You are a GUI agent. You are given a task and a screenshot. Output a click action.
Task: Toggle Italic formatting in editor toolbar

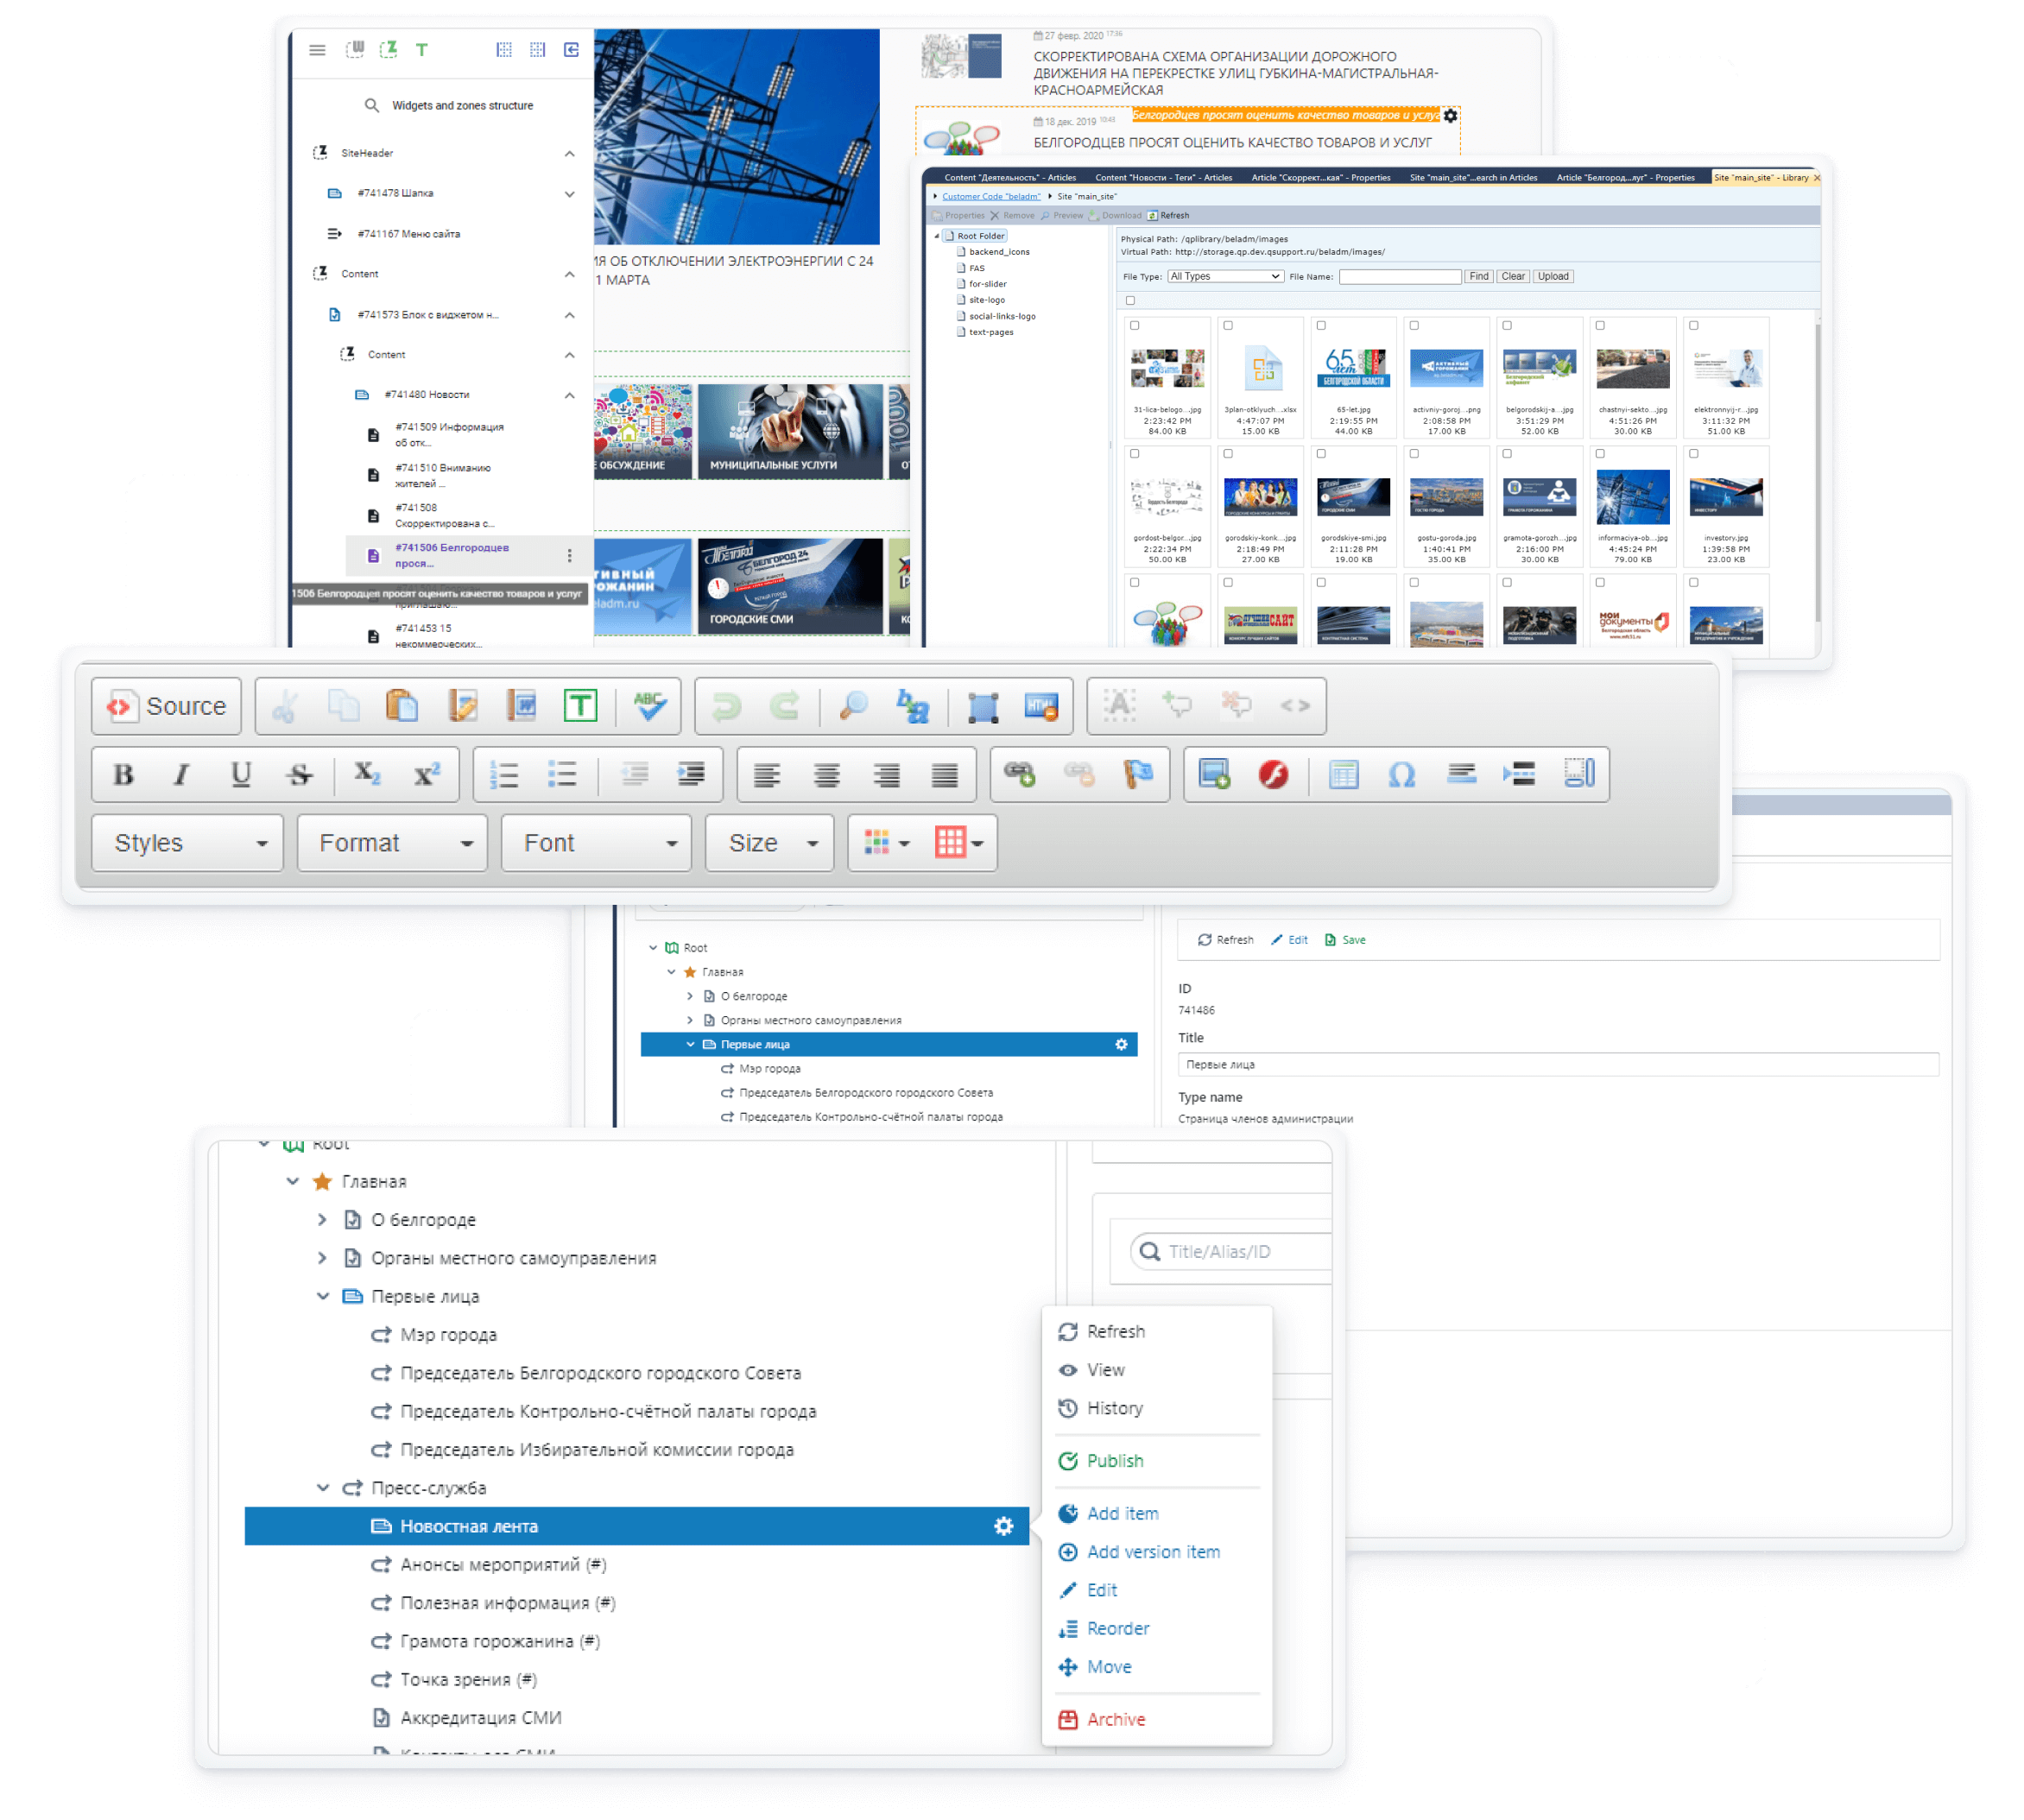[182, 775]
